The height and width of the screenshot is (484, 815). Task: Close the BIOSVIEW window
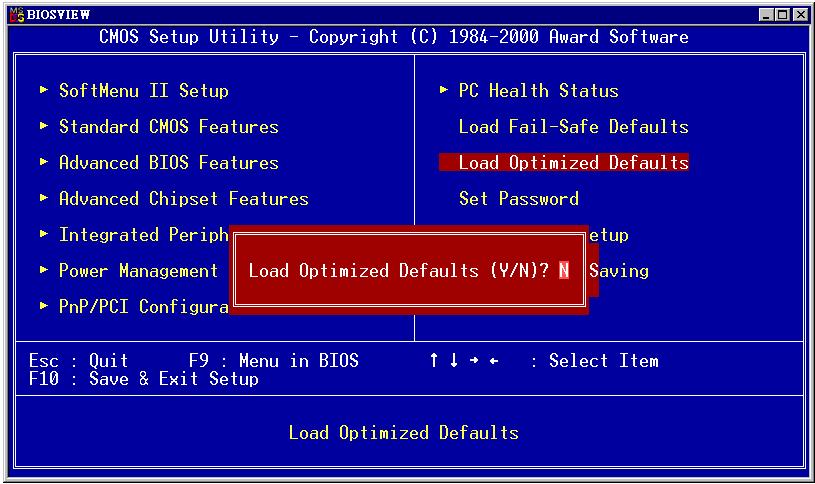pyautogui.click(x=800, y=15)
